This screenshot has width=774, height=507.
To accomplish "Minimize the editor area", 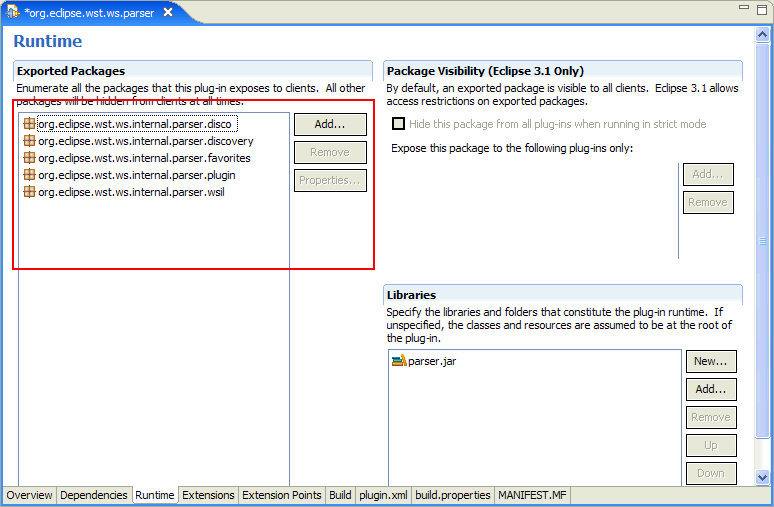I will 744,7.
